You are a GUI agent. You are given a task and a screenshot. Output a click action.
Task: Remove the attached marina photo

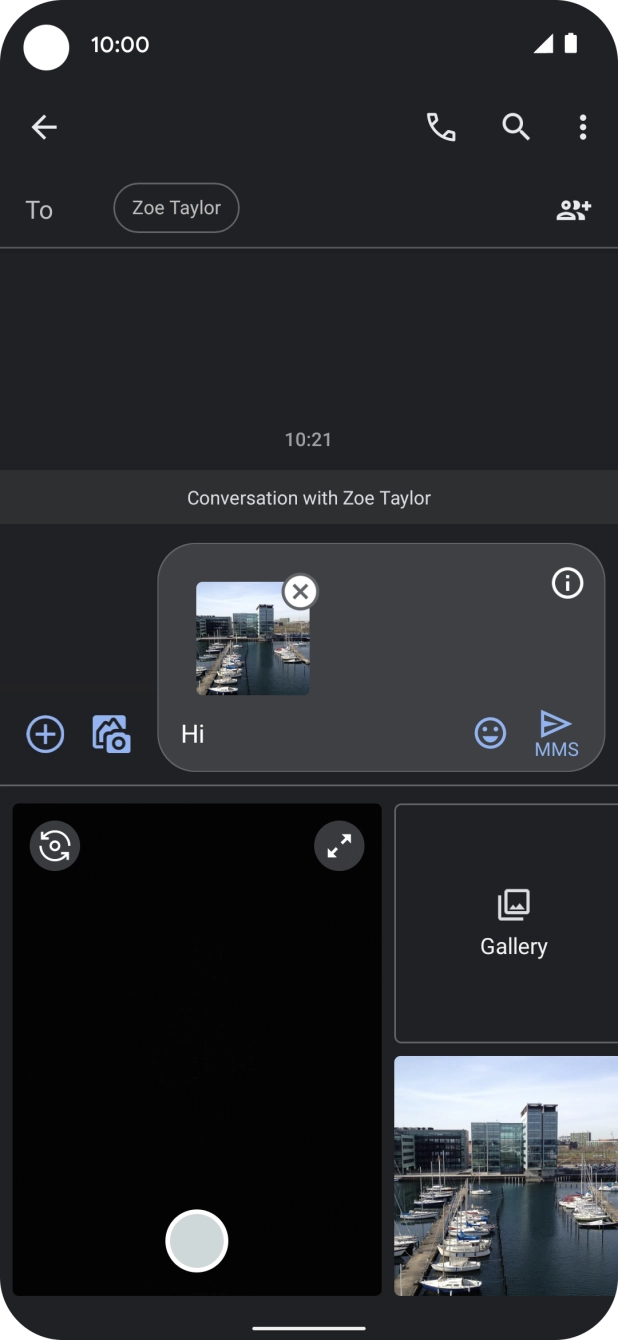300,591
